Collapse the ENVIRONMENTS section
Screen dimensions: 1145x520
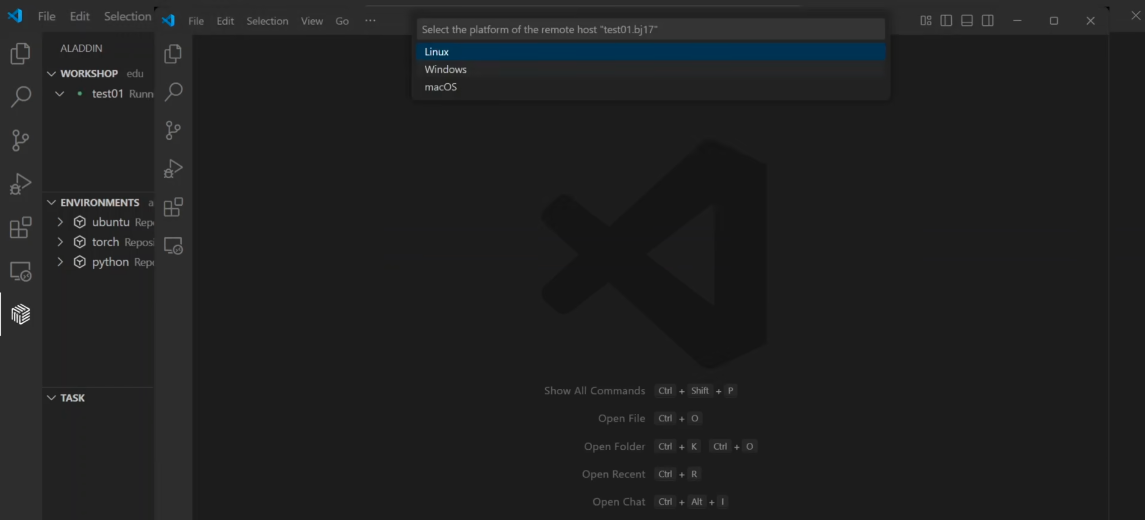click(x=52, y=202)
